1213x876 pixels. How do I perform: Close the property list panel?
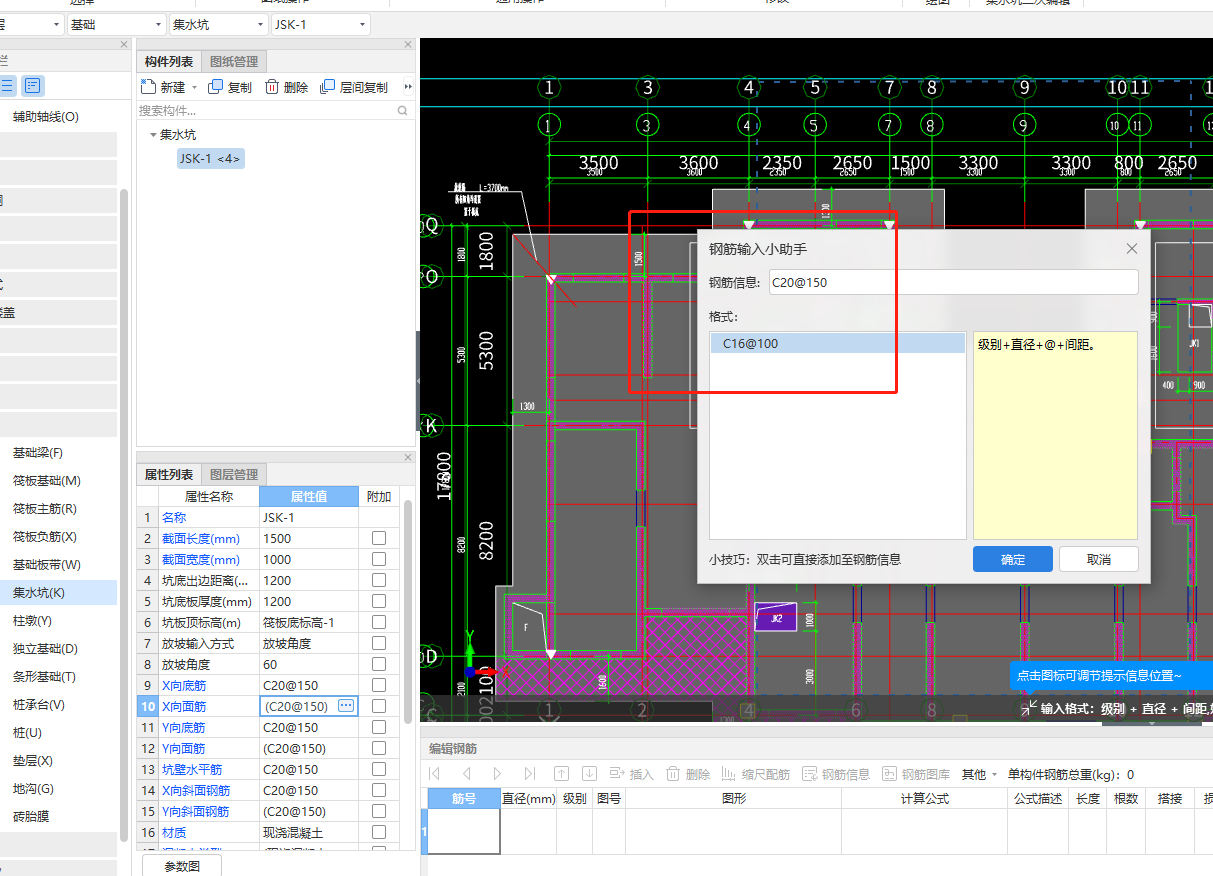pos(408,458)
